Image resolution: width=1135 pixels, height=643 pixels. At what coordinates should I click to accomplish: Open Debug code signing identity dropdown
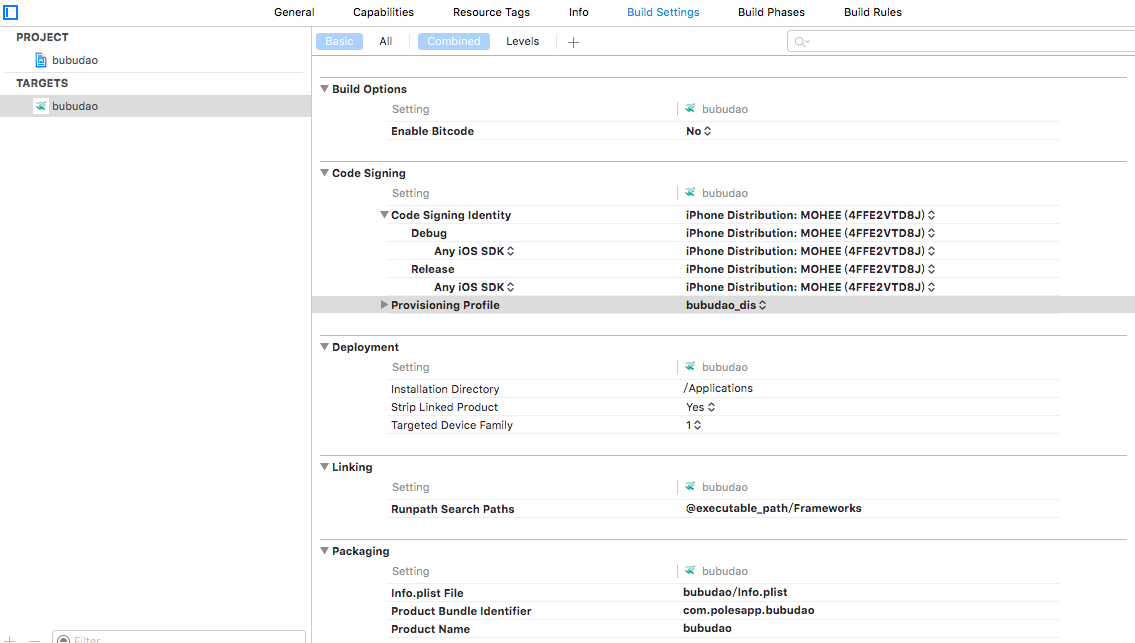point(811,233)
